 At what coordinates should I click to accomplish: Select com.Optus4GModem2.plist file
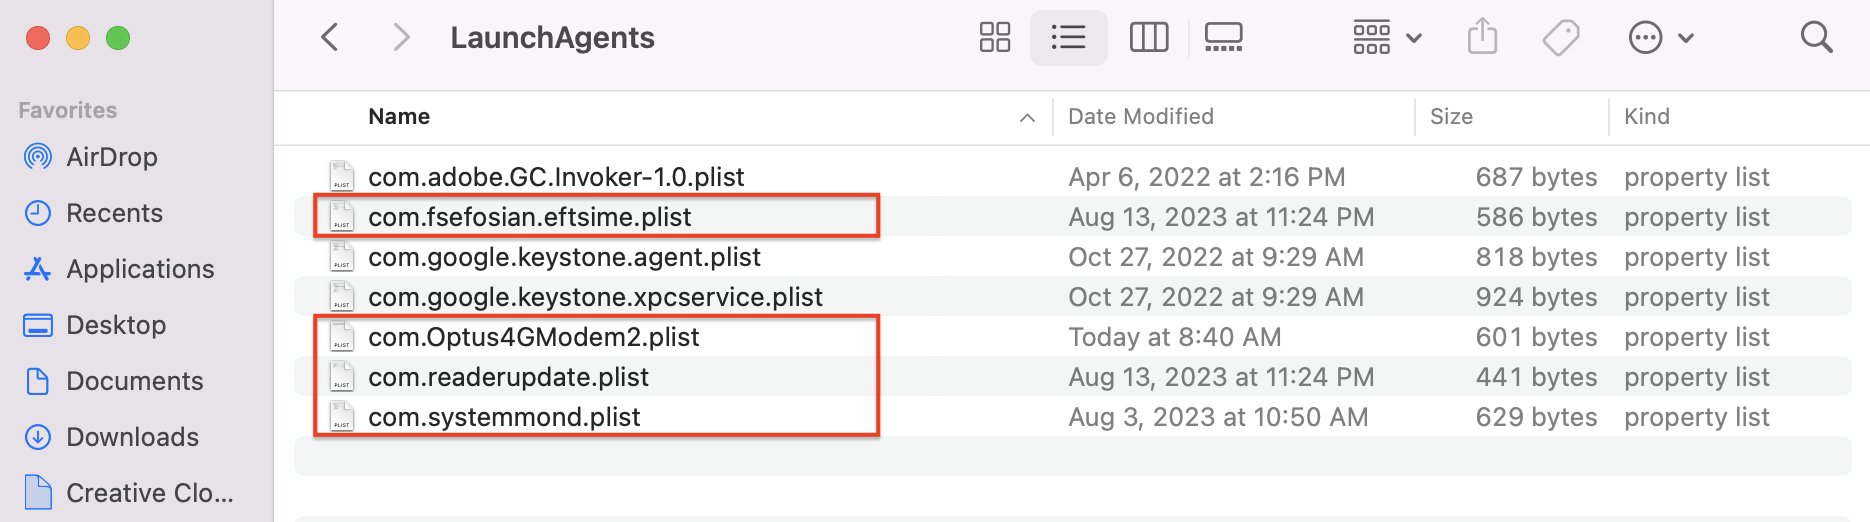coord(533,337)
